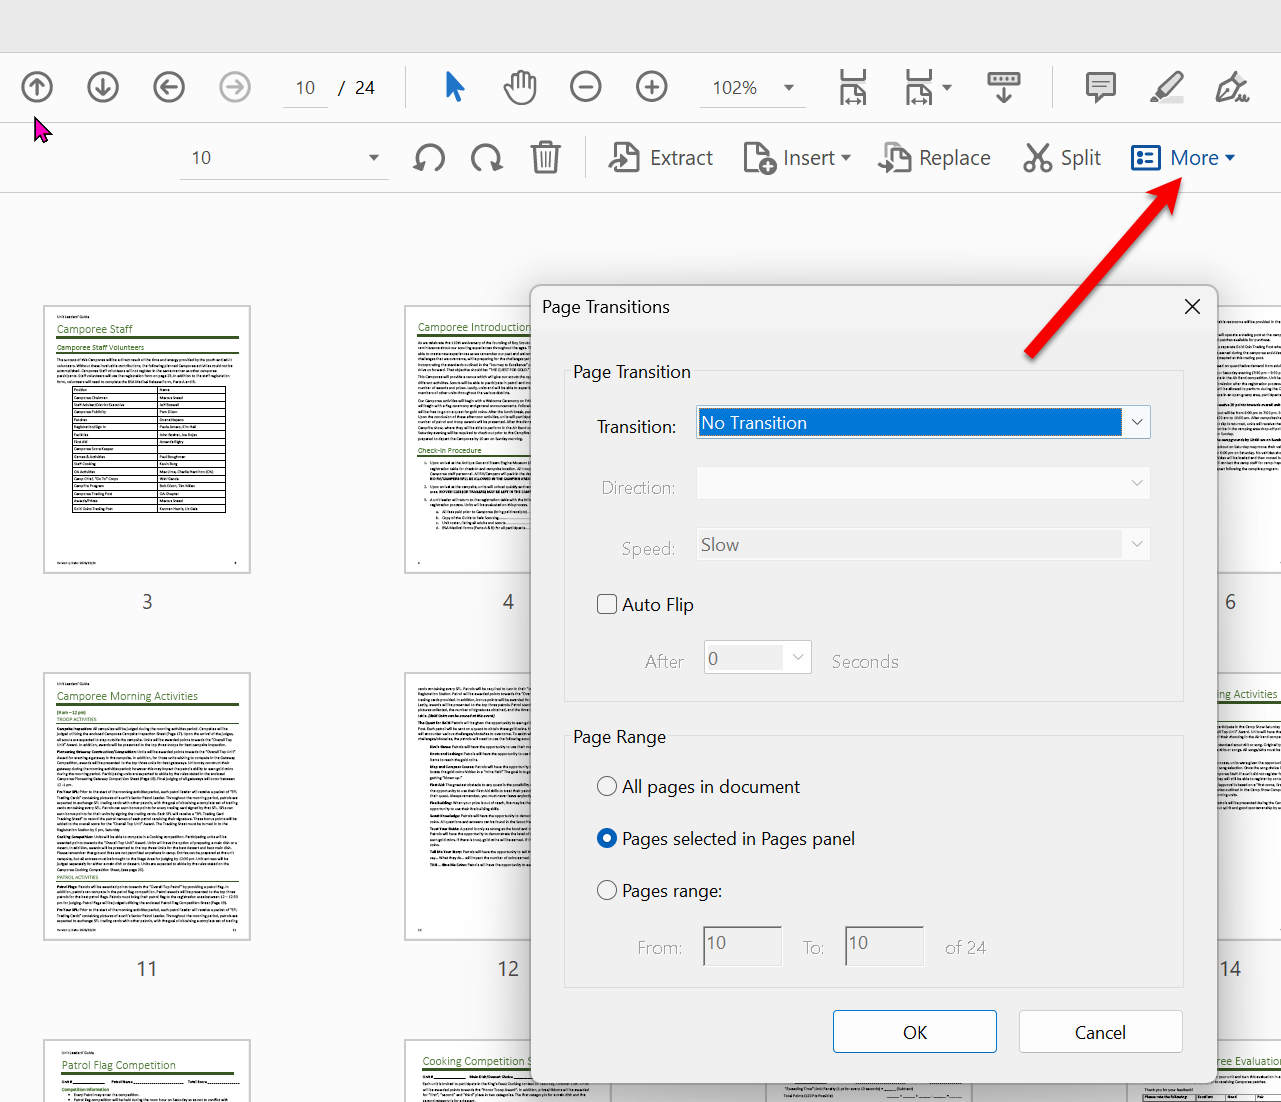Open the Replace pages tool
The width and height of the screenshot is (1281, 1102).
pos(933,157)
